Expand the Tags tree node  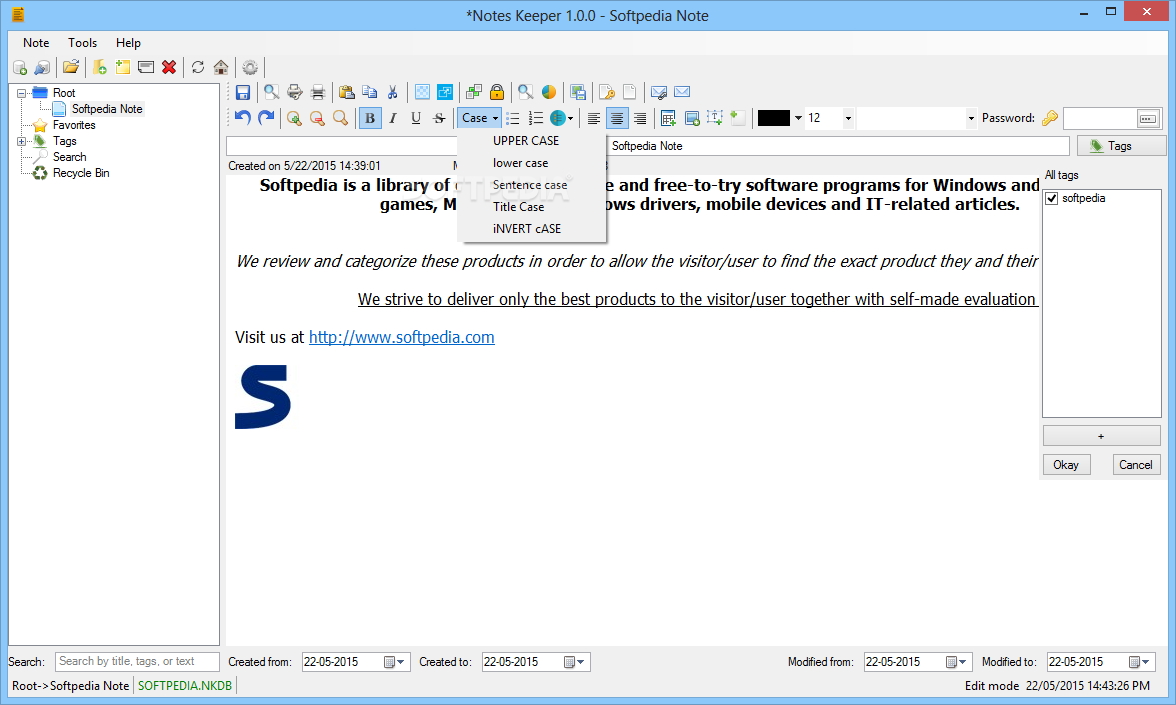click(22, 141)
